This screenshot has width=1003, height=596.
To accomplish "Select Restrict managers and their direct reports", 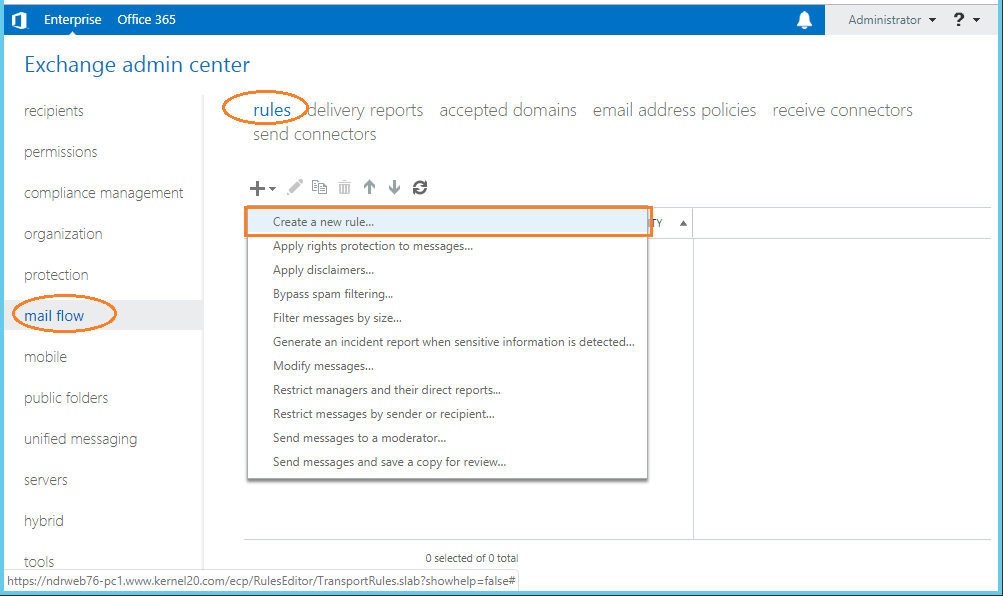I will 447,390.
